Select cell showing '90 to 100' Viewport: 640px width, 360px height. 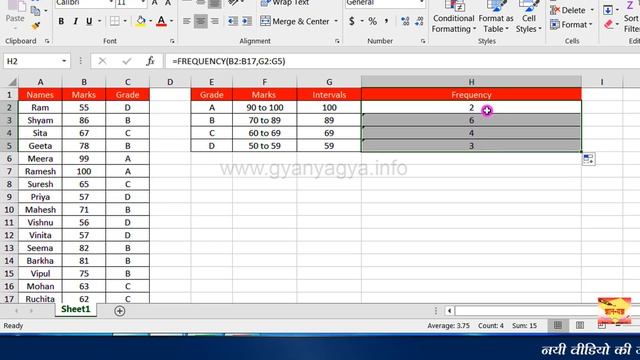click(264, 107)
